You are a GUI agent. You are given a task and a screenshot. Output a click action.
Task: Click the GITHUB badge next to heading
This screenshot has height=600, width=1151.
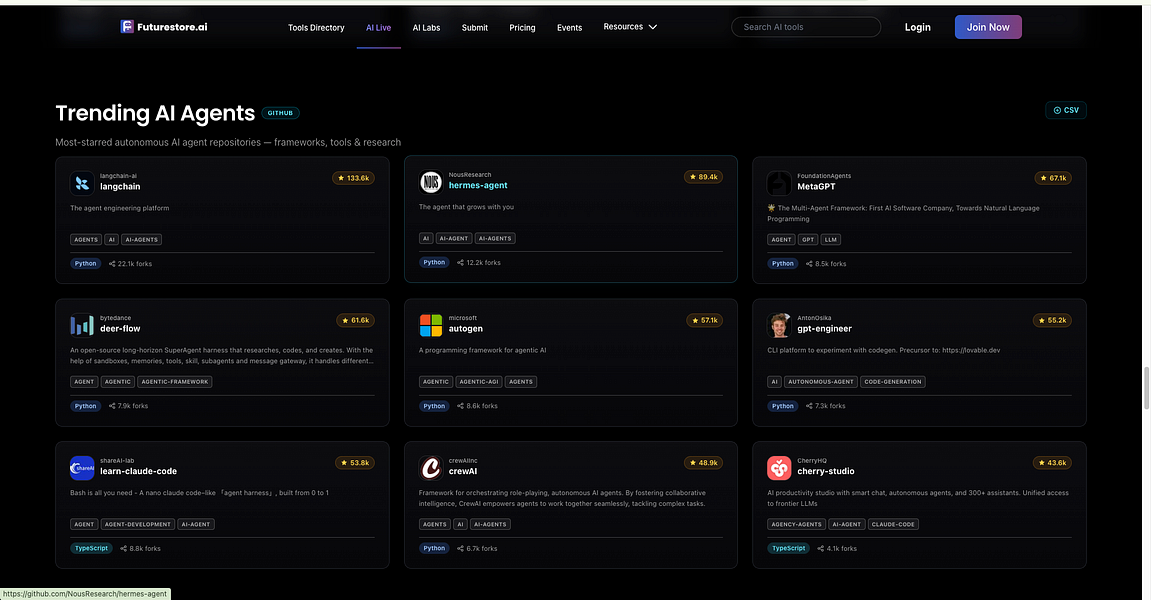coord(280,113)
